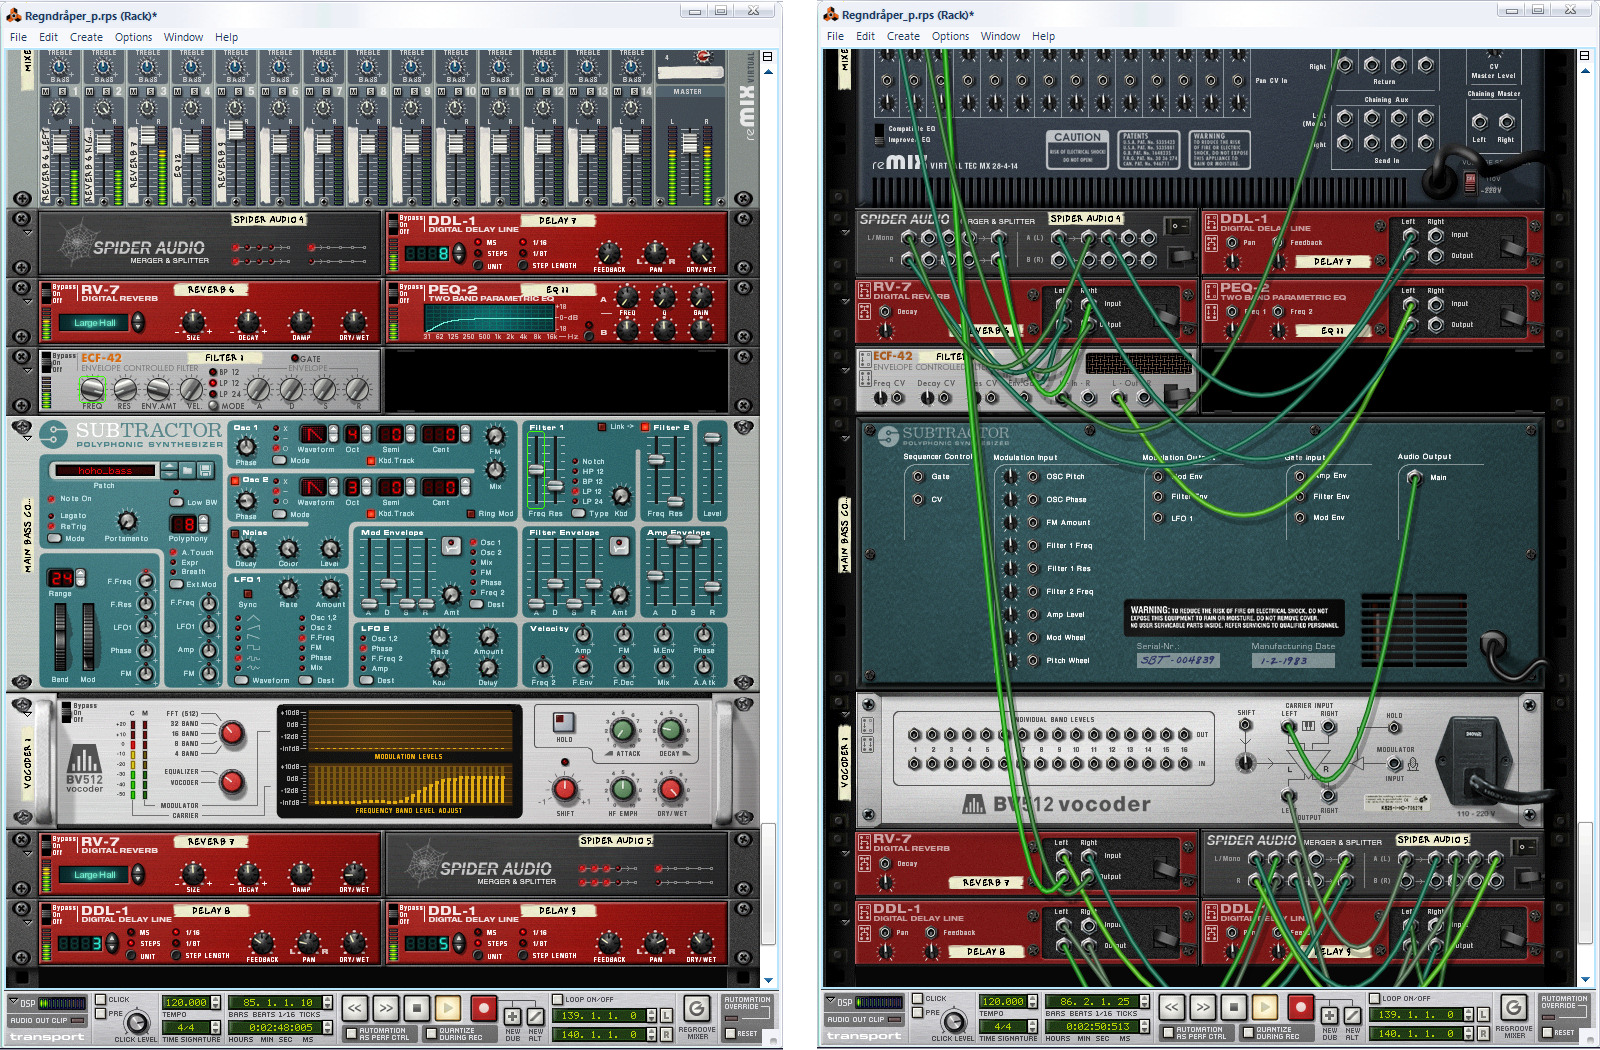Click Subtractor save patch floppy icon
This screenshot has height=1050, width=1600.
coord(205,469)
